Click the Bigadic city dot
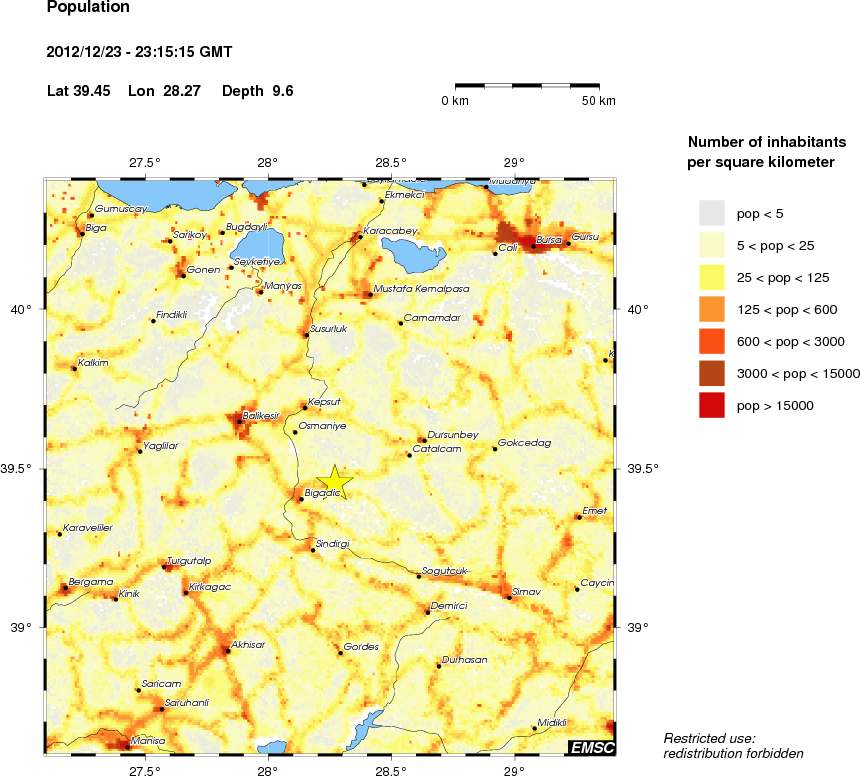 (301, 499)
